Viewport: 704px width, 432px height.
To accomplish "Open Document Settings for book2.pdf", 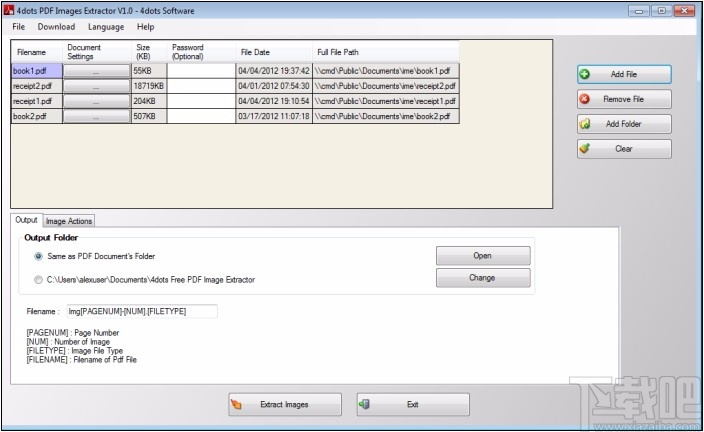I will pyautogui.click(x=97, y=116).
